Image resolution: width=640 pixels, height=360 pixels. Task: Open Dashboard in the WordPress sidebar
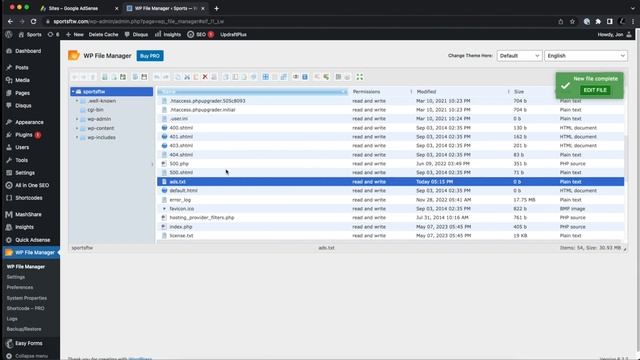click(x=28, y=51)
